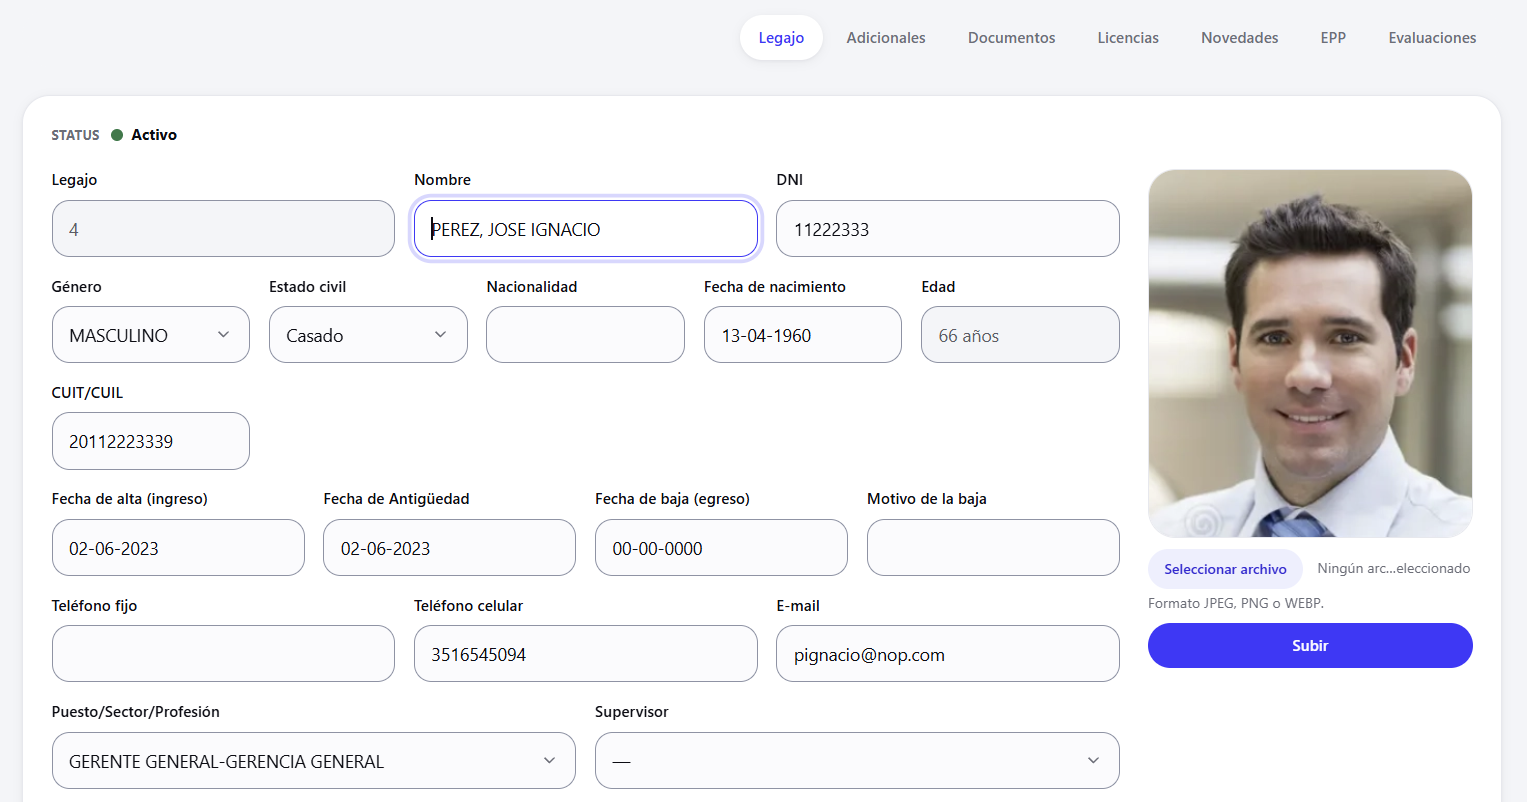
Task: Click the Edad field showing 66 años
Action: coord(1020,335)
